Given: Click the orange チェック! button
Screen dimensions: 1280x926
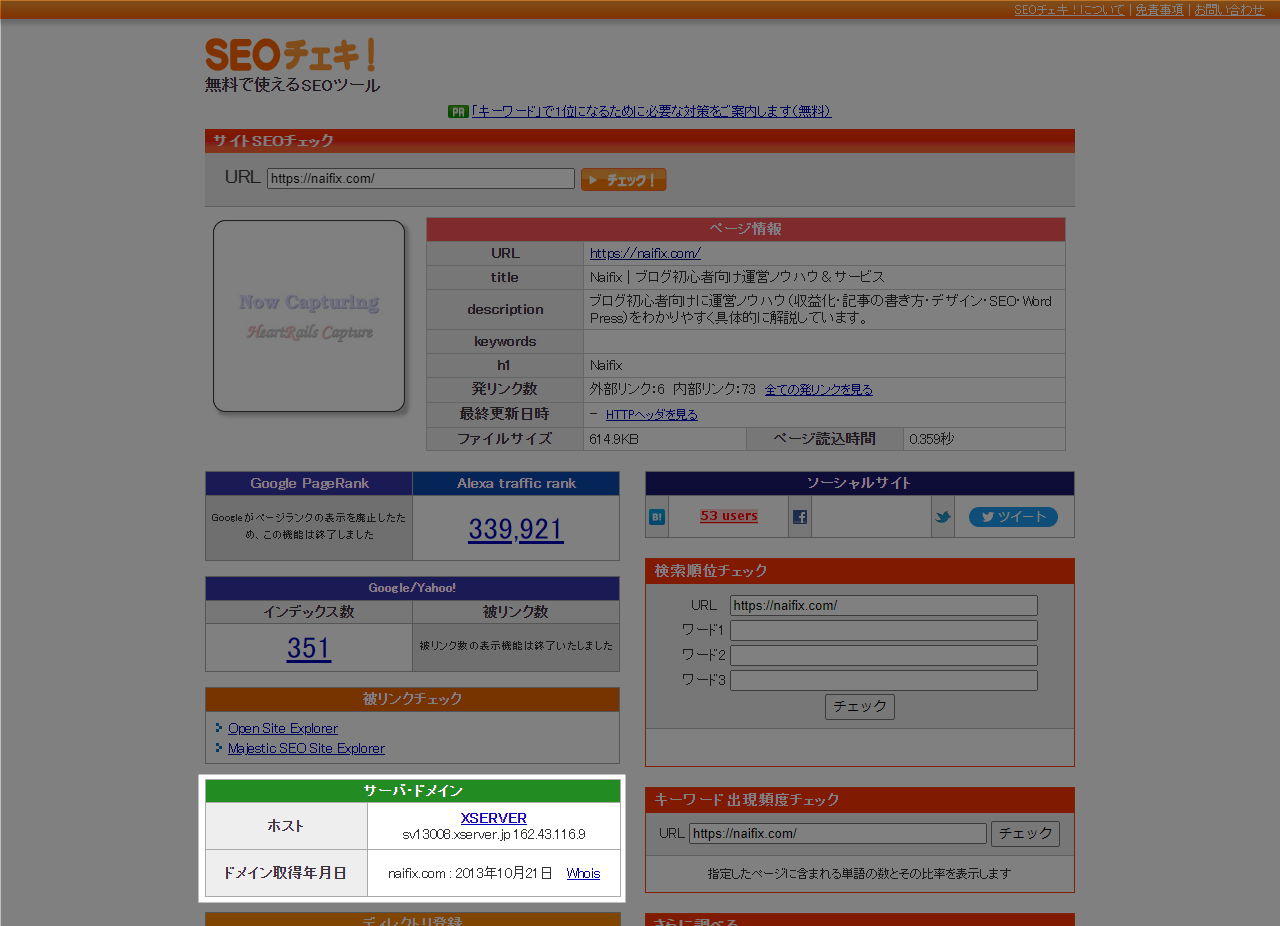Looking at the screenshot, I should coord(623,180).
